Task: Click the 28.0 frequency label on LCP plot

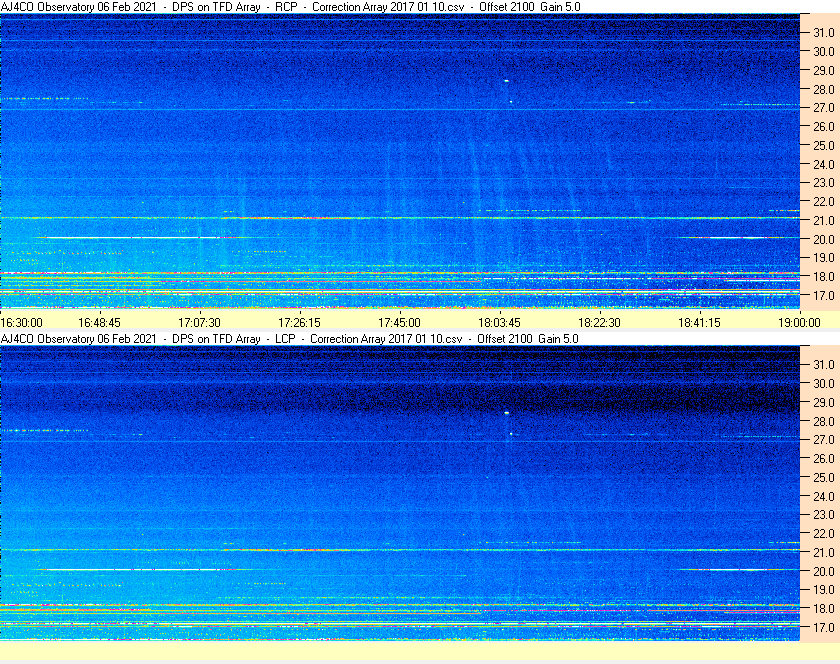Action: pos(824,421)
